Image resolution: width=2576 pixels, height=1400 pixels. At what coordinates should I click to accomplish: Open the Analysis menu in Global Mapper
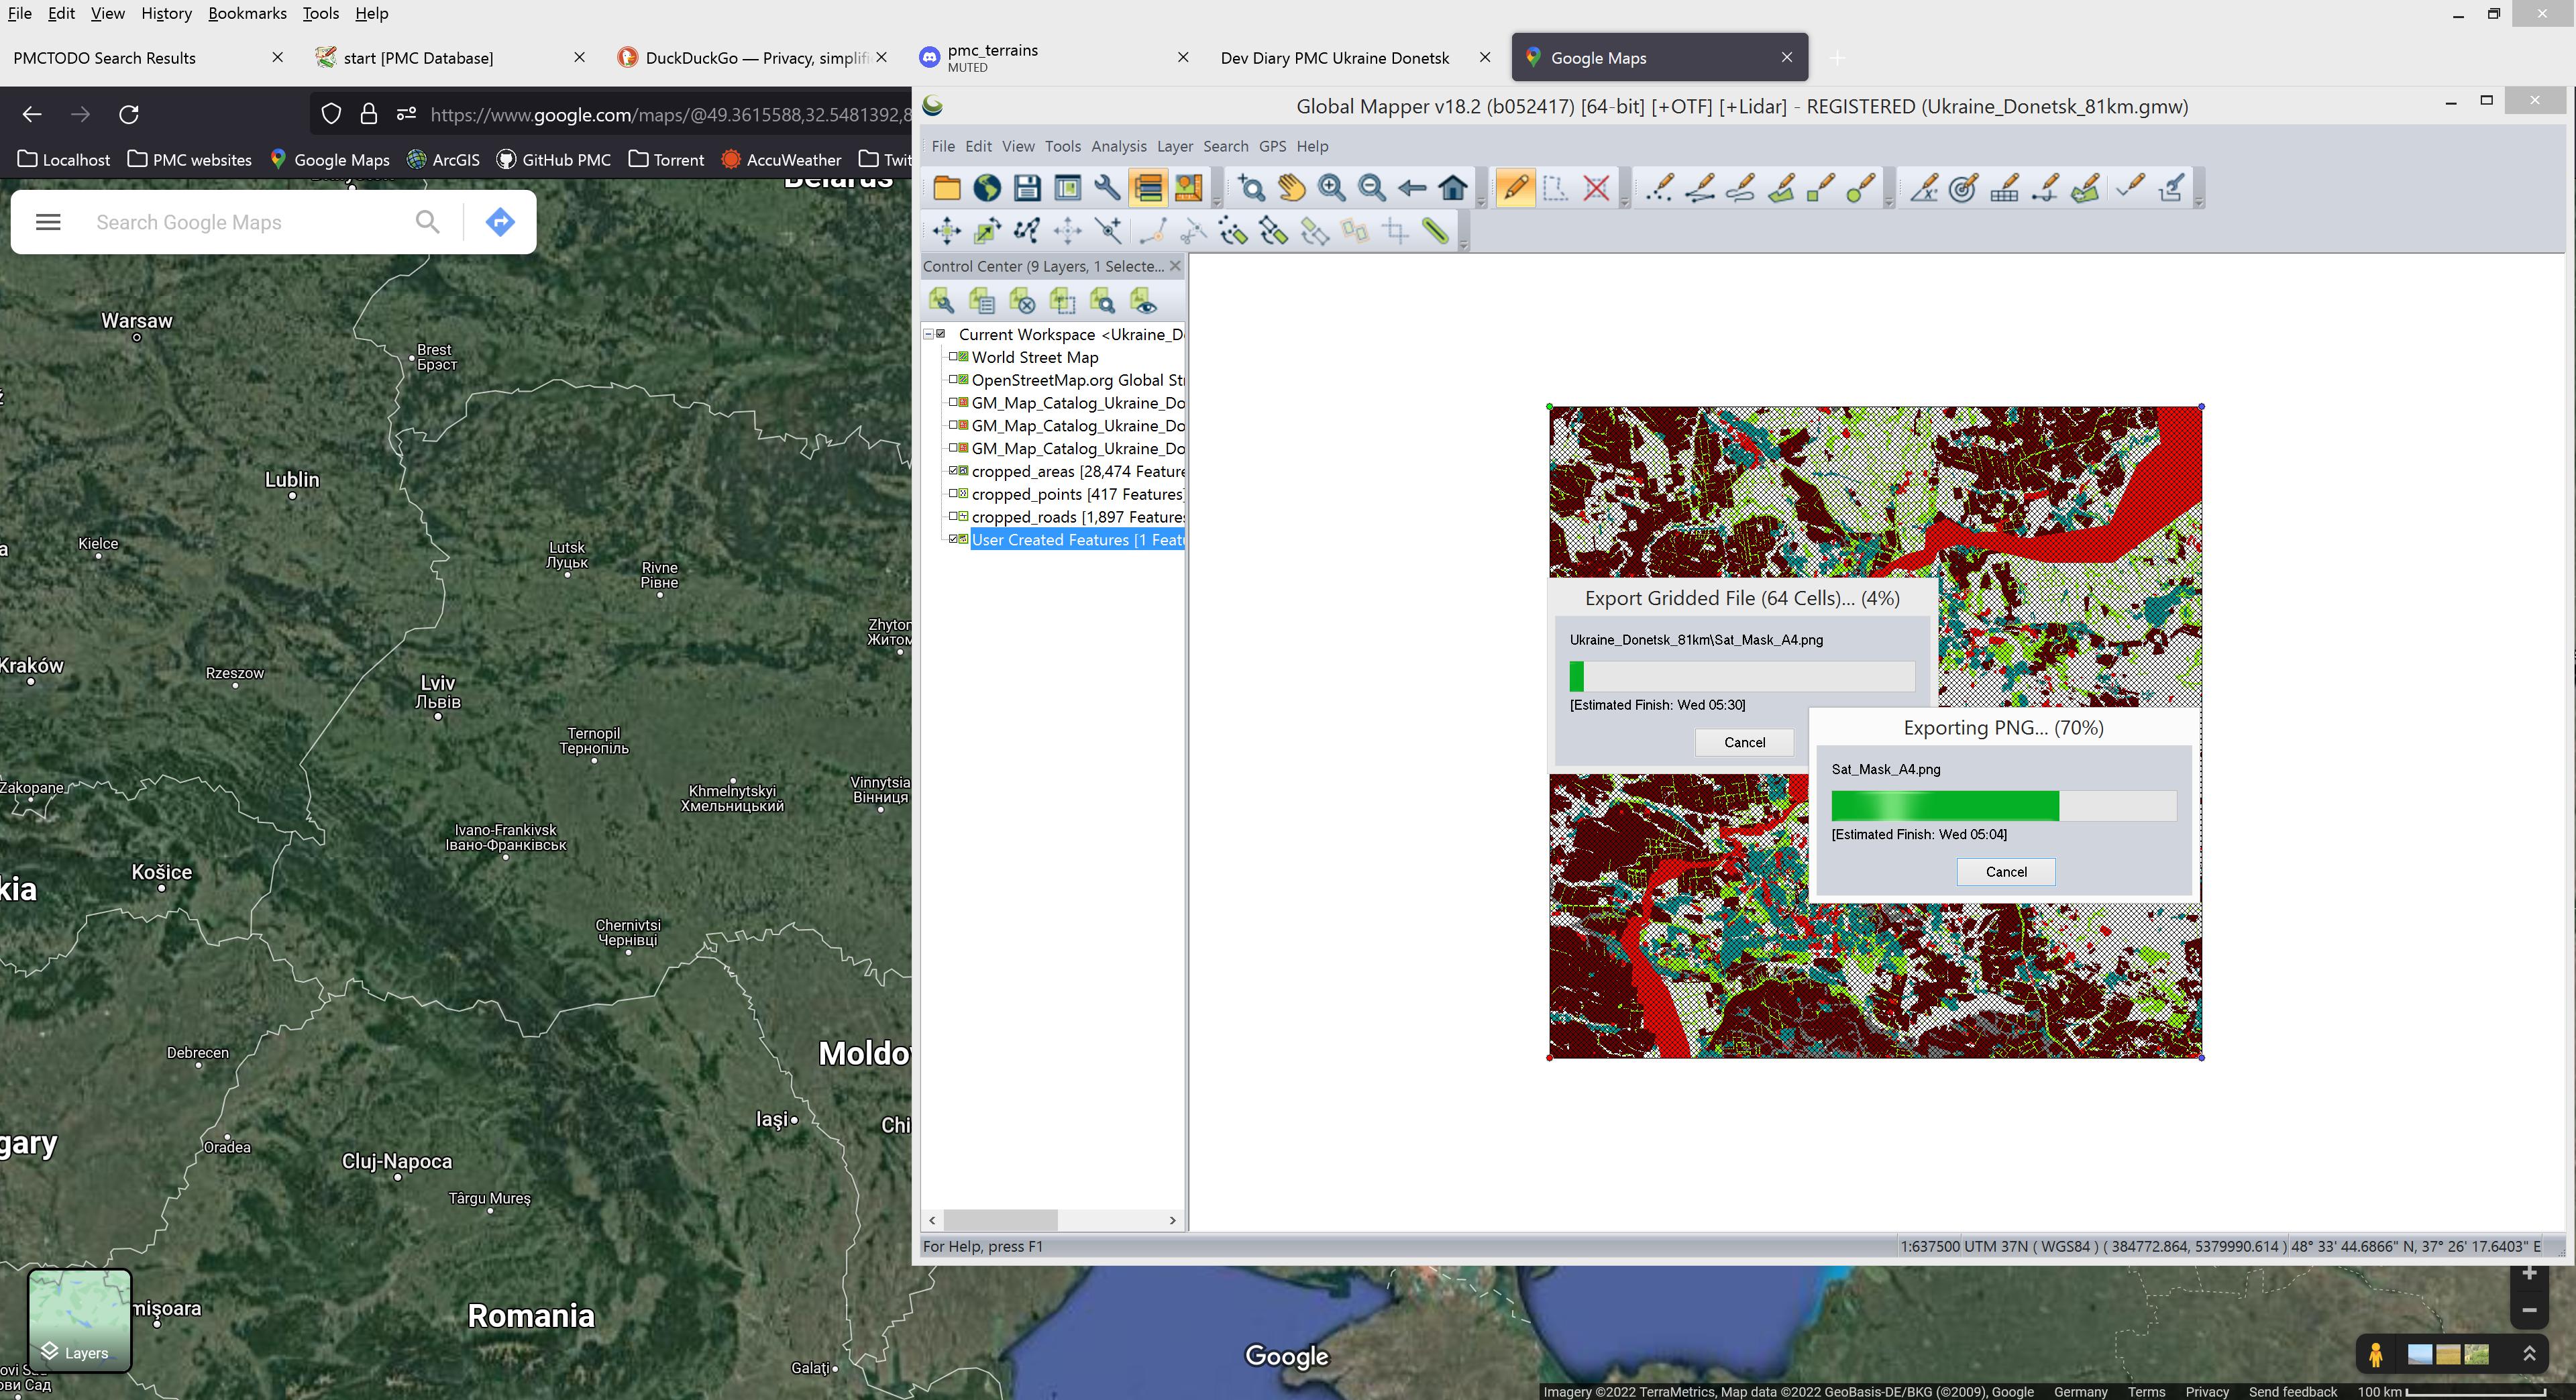tap(1118, 146)
